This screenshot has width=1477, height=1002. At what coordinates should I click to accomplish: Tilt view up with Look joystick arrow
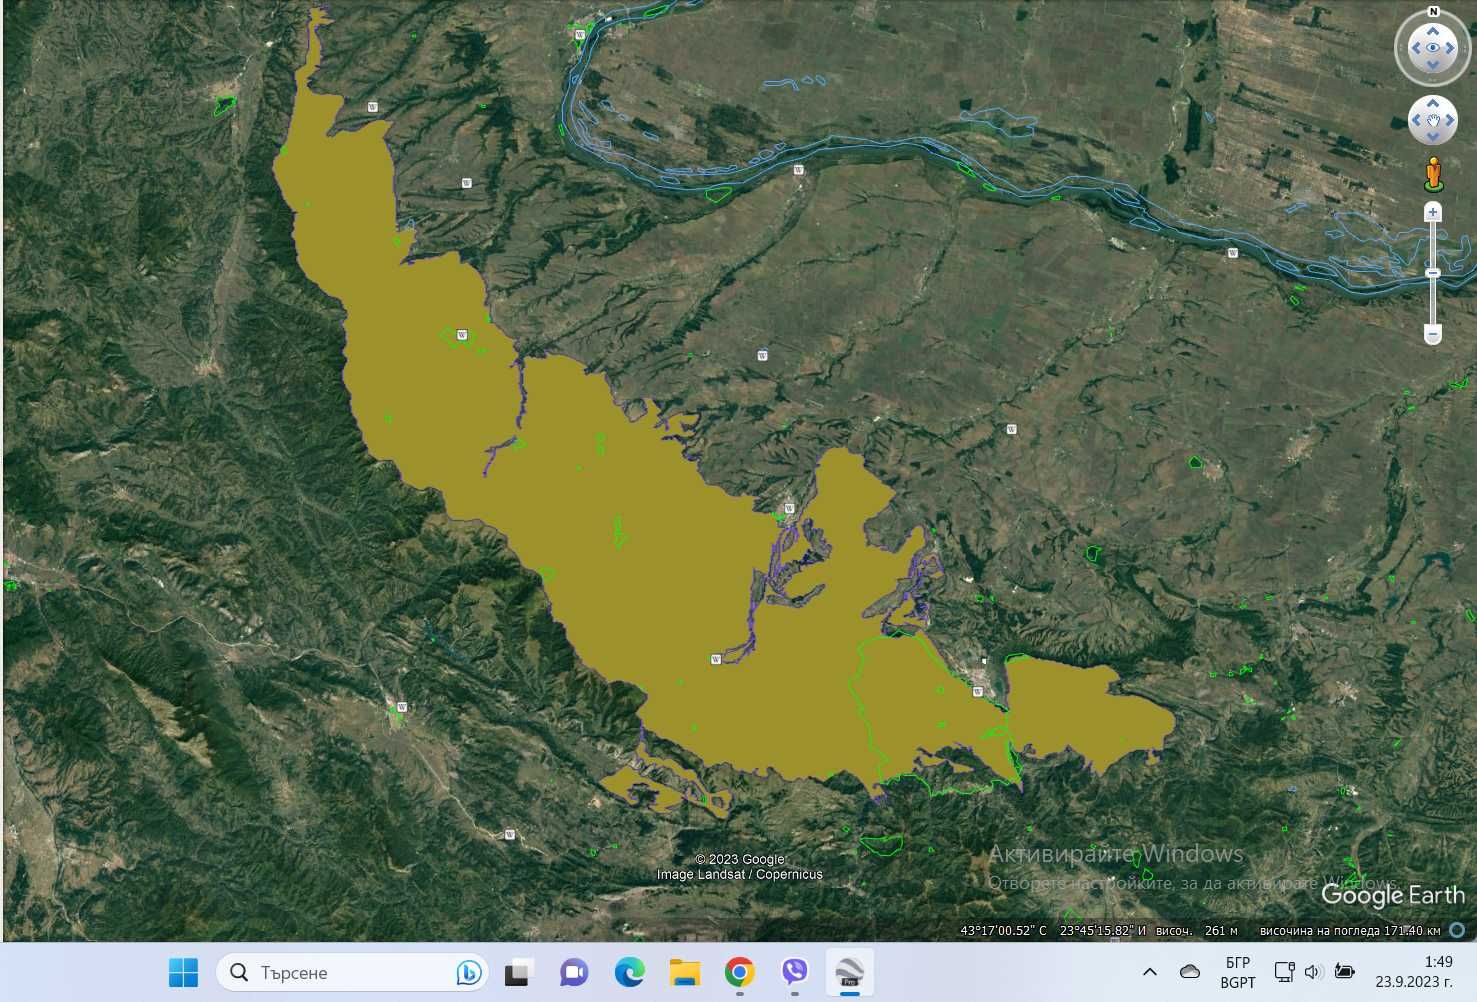point(1433,30)
